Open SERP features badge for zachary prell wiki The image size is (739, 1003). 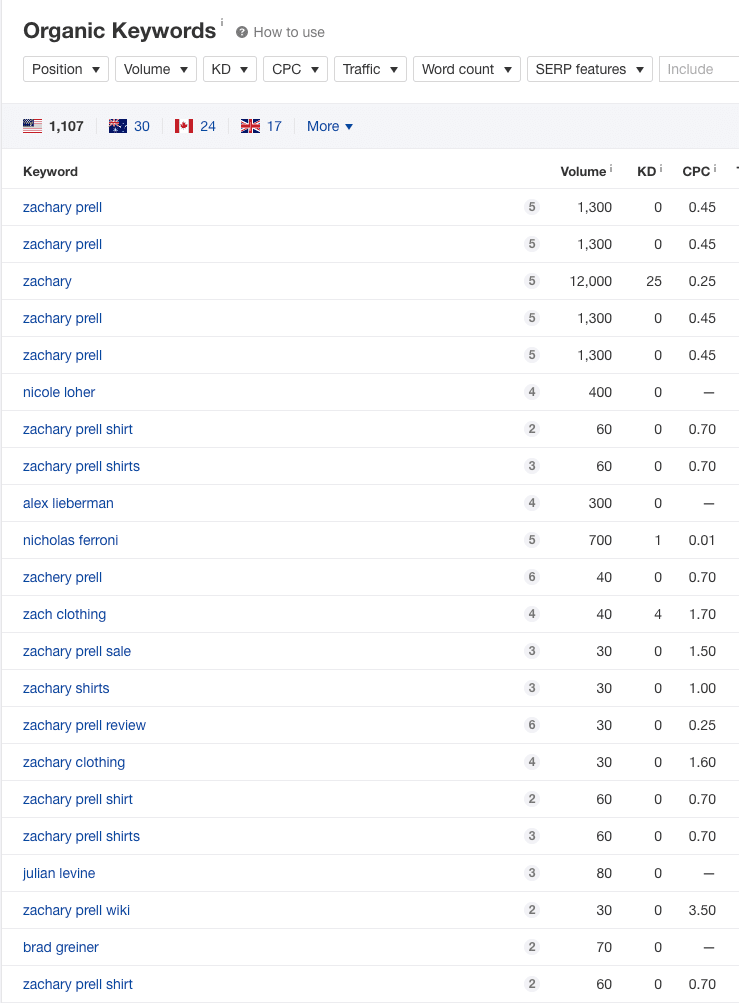point(532,910)
